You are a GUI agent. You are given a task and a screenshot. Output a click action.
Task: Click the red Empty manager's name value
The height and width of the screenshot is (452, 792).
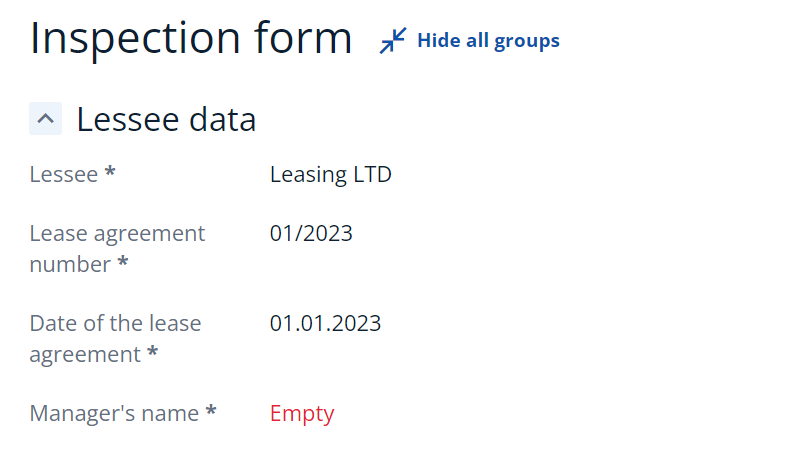click(302, 414)
